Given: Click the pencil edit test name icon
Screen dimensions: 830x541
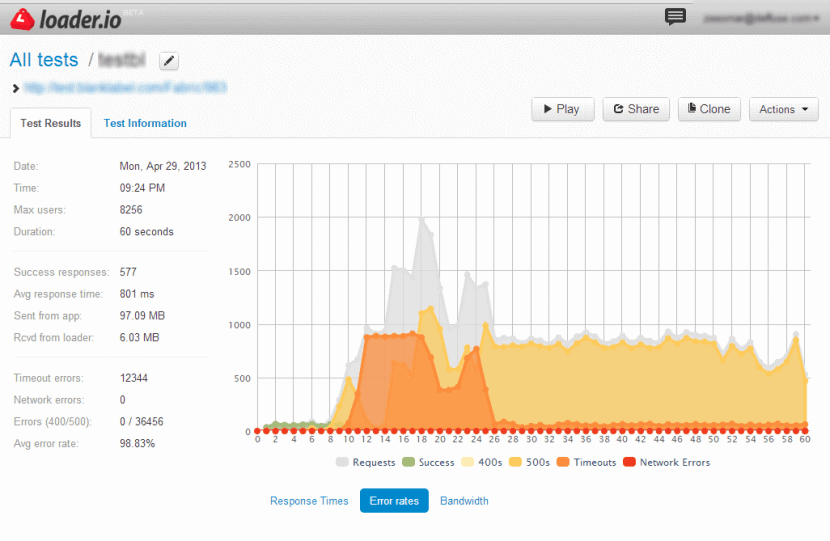Looking at the screenshot, I should click(x=169, y=62).
